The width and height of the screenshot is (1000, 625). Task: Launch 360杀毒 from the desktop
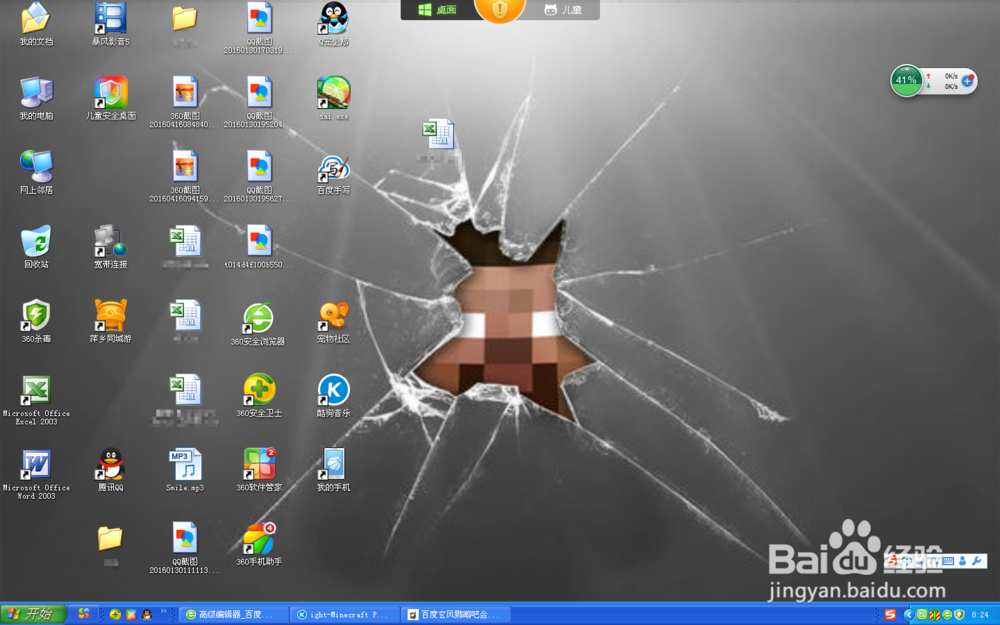(x=36, y=321)
